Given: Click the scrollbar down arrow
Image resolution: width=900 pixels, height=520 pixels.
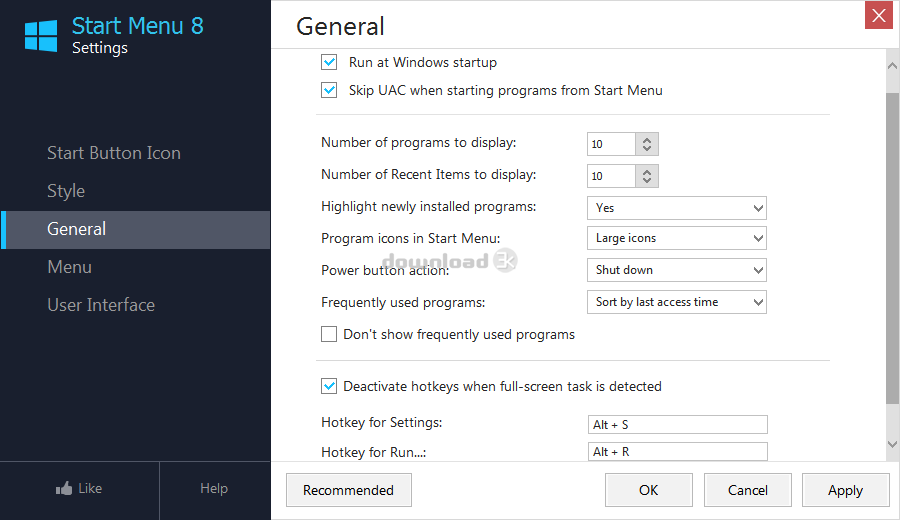Looking at the screenshot, I should pos(891,443).
